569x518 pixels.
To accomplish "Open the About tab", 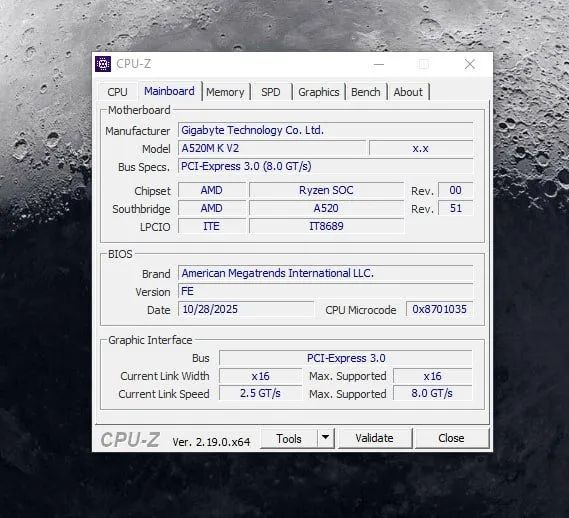I will pos(408,92).
